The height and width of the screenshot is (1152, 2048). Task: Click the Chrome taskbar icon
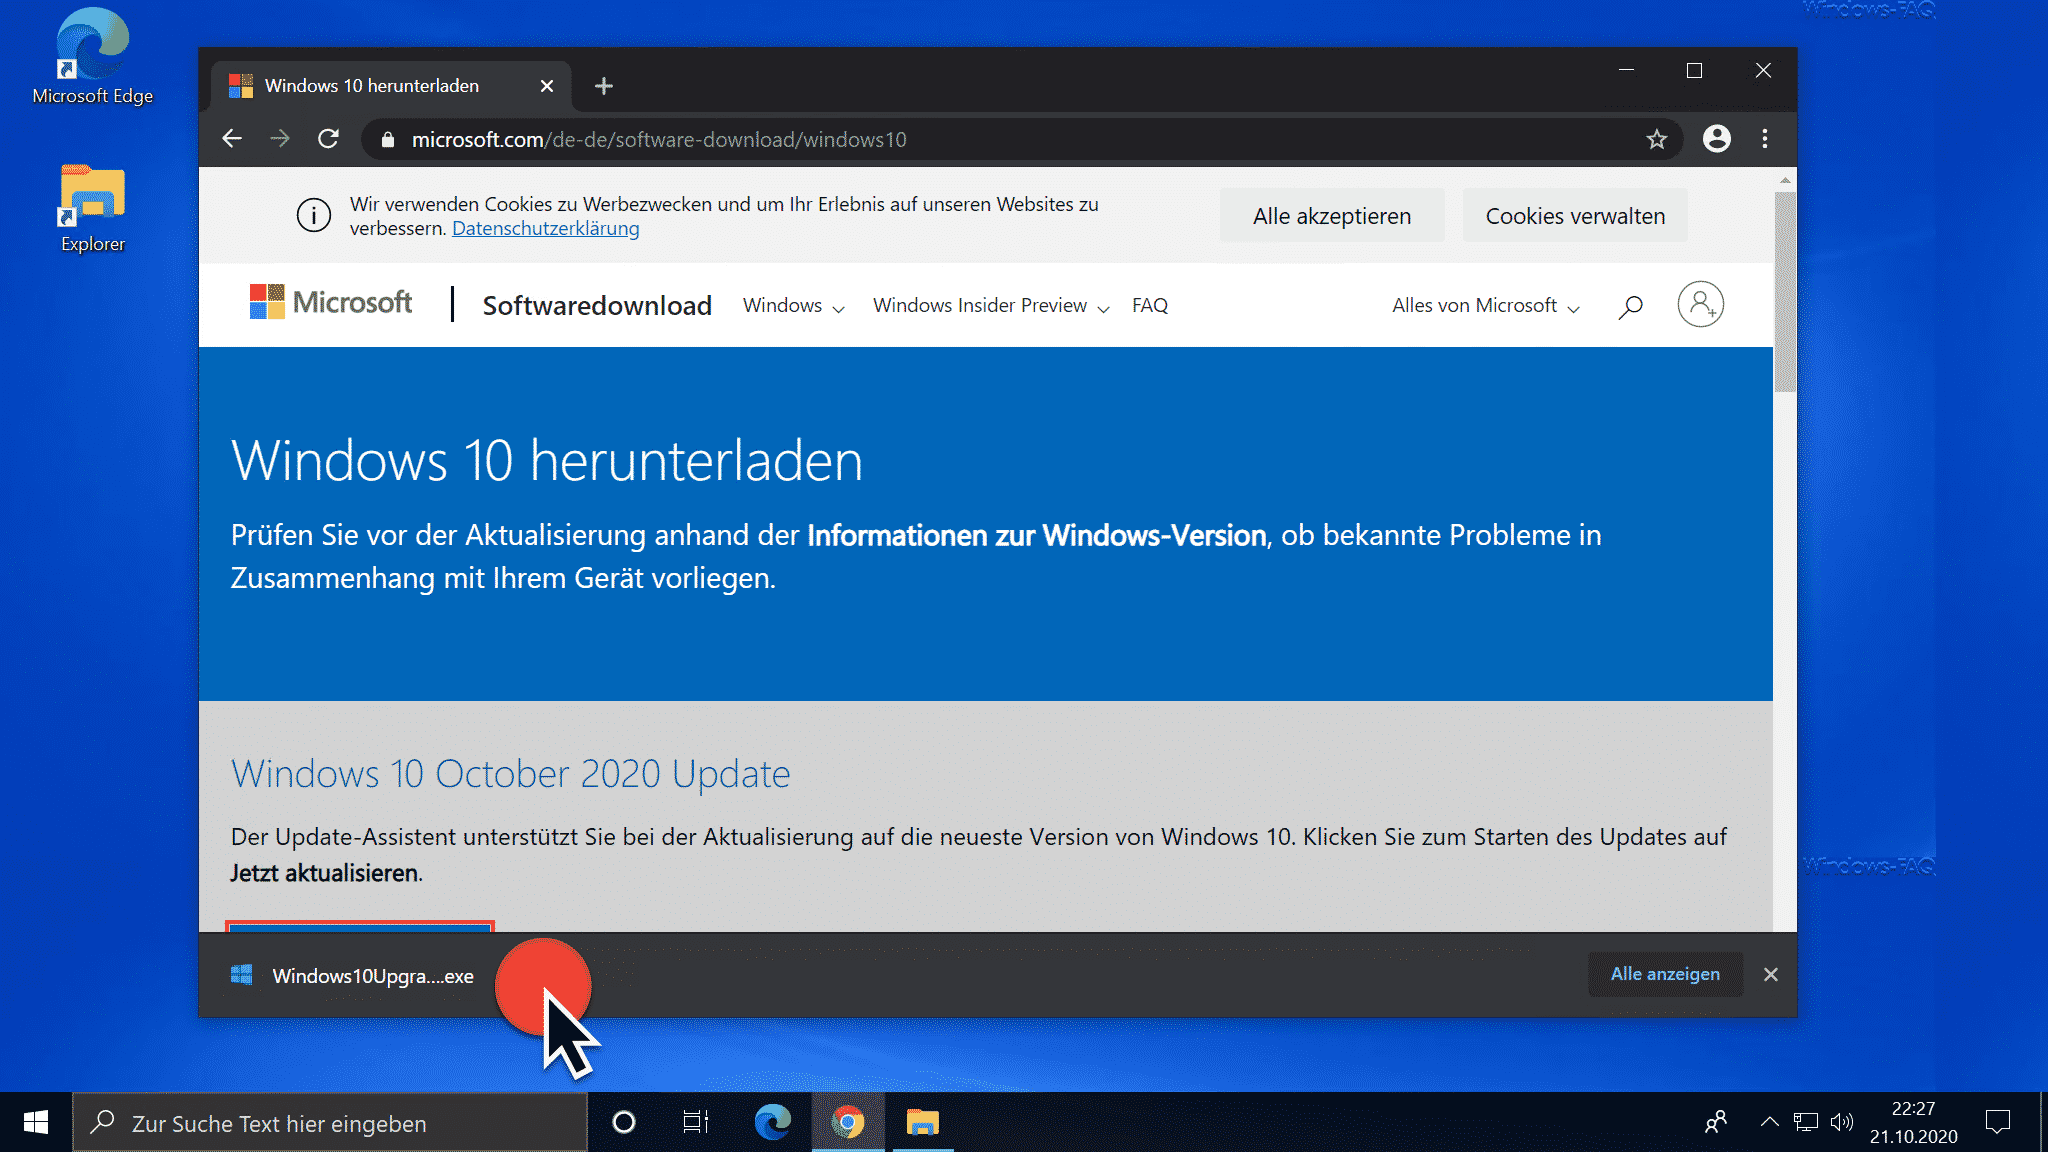click(x=848, y=1123)
